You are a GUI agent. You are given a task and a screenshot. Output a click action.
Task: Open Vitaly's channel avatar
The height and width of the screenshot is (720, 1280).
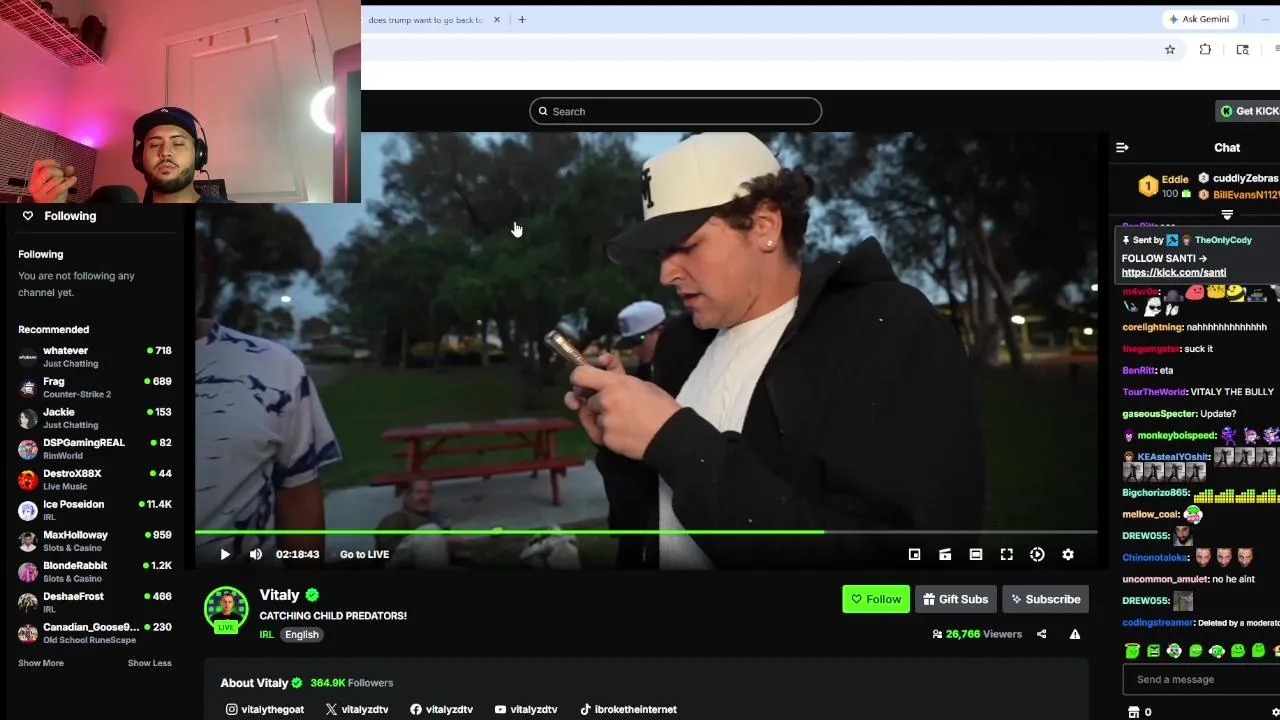tap(226, 609)
